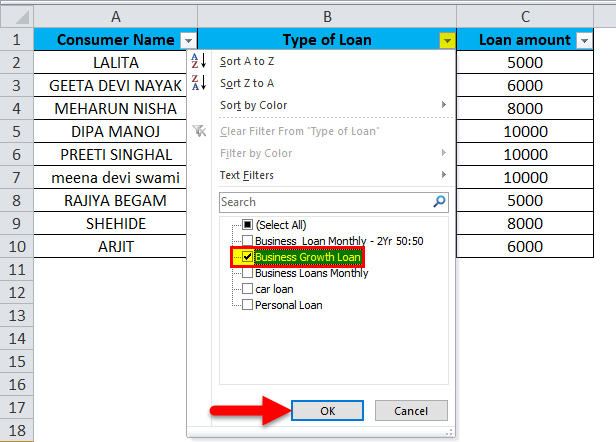Select the cell MEHARUN NISHA
The width and height of the screenshot is (616, 442).
tap(110, 108)
